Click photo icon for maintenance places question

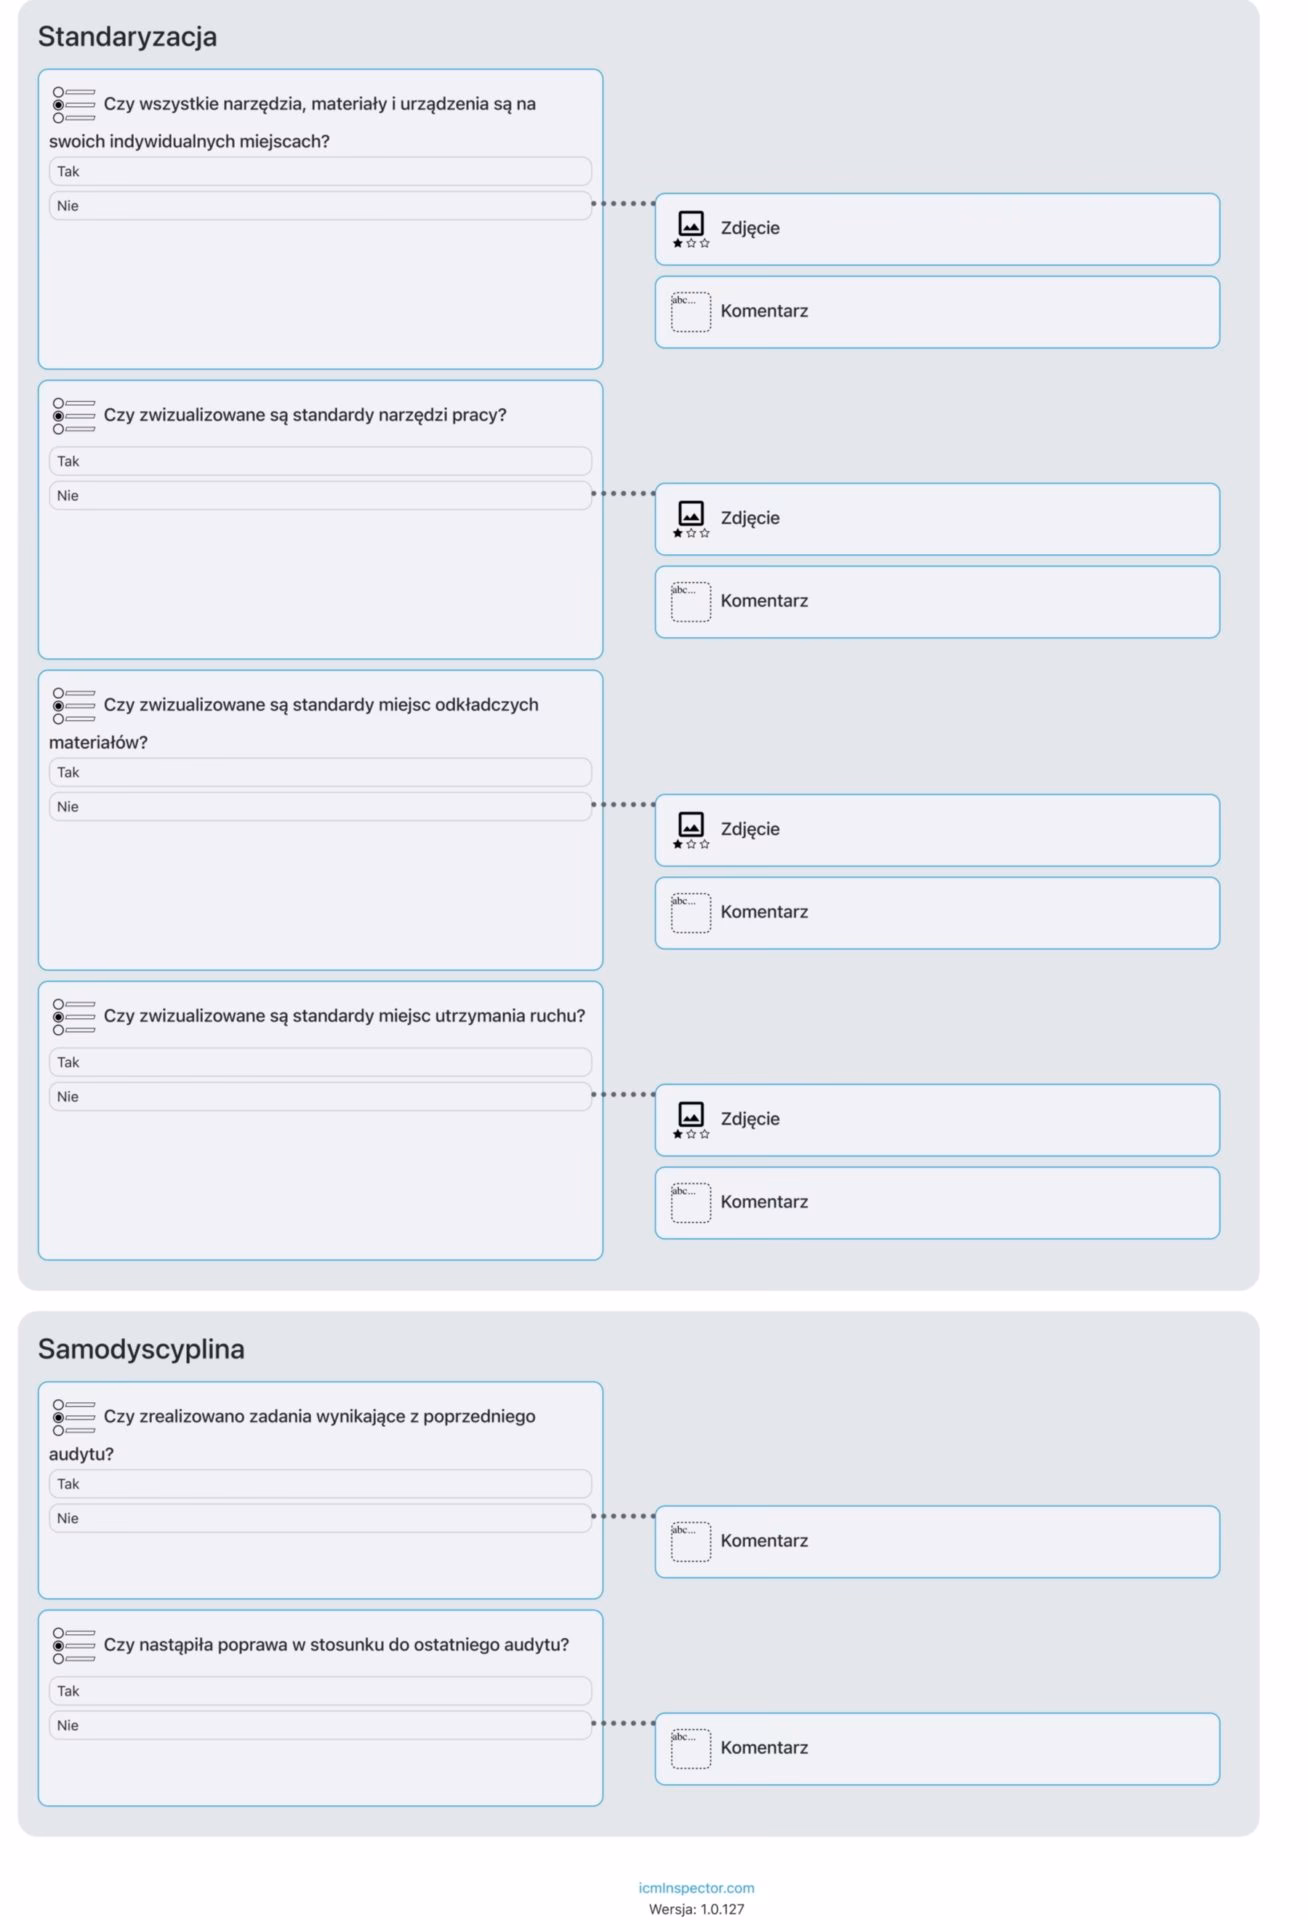[690, 1118]
